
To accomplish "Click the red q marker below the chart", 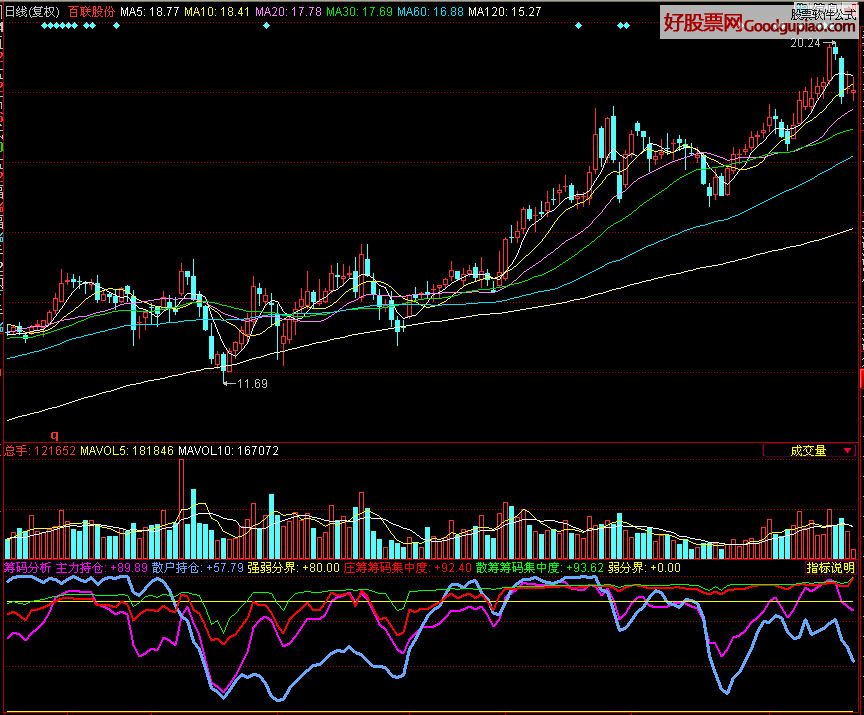I will [55, 435].
